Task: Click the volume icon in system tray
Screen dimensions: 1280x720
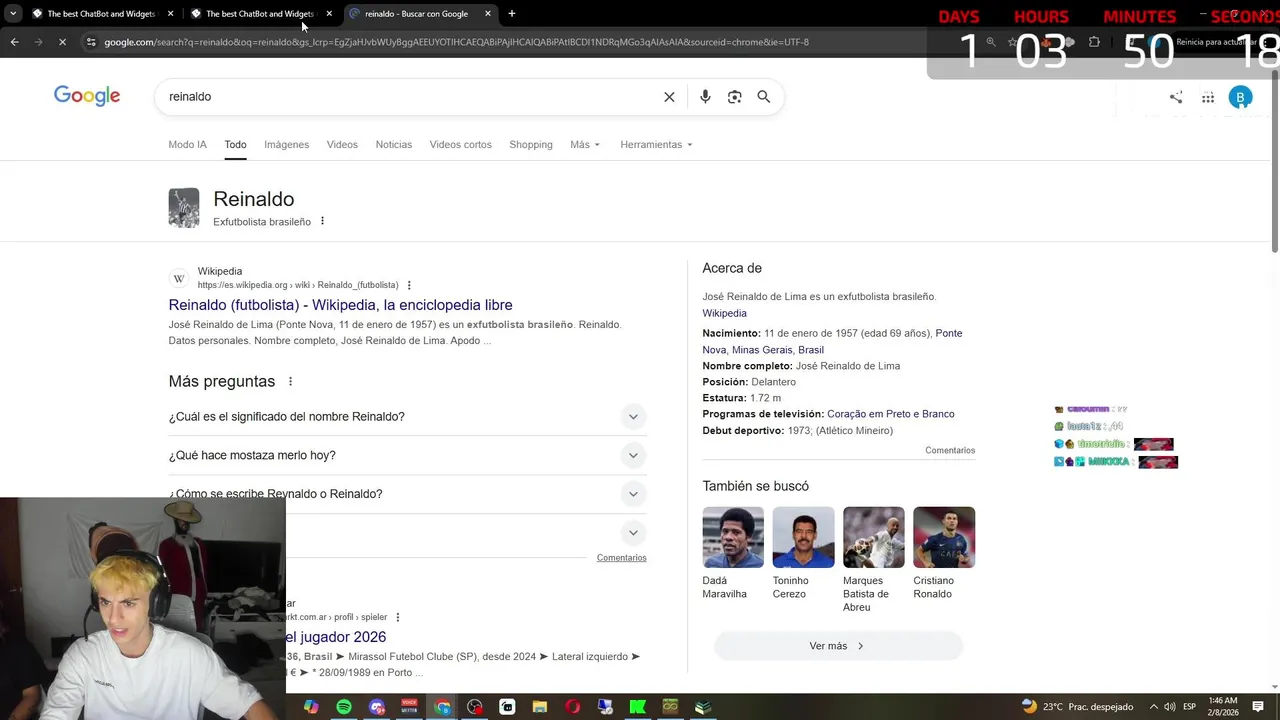Action: pos(1170,707)
